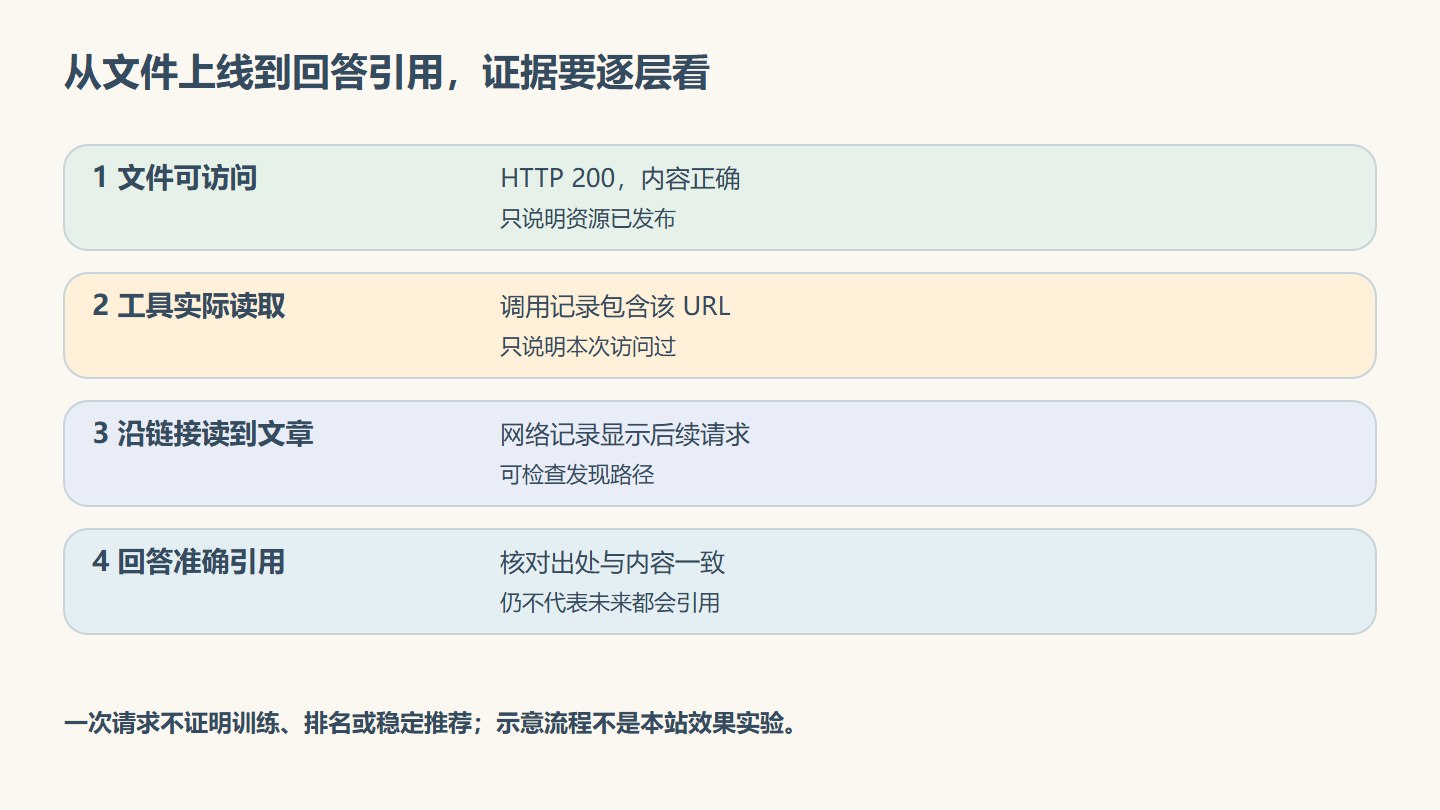Select the text 调用记录包含该 URL
This screenshot has width=1440, height=810.
pyautogui.click(x=615, y=307)
